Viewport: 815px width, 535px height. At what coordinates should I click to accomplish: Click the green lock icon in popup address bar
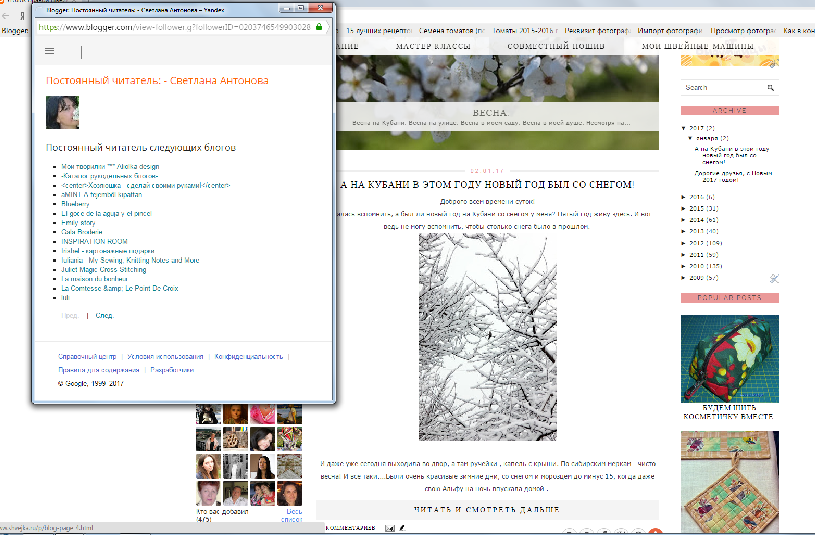(319, 27)
